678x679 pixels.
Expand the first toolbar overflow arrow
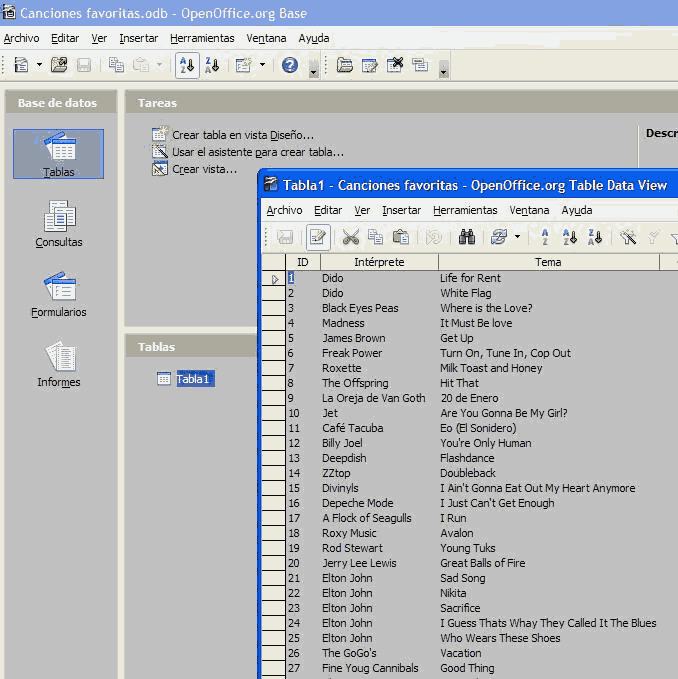(314, 70)
